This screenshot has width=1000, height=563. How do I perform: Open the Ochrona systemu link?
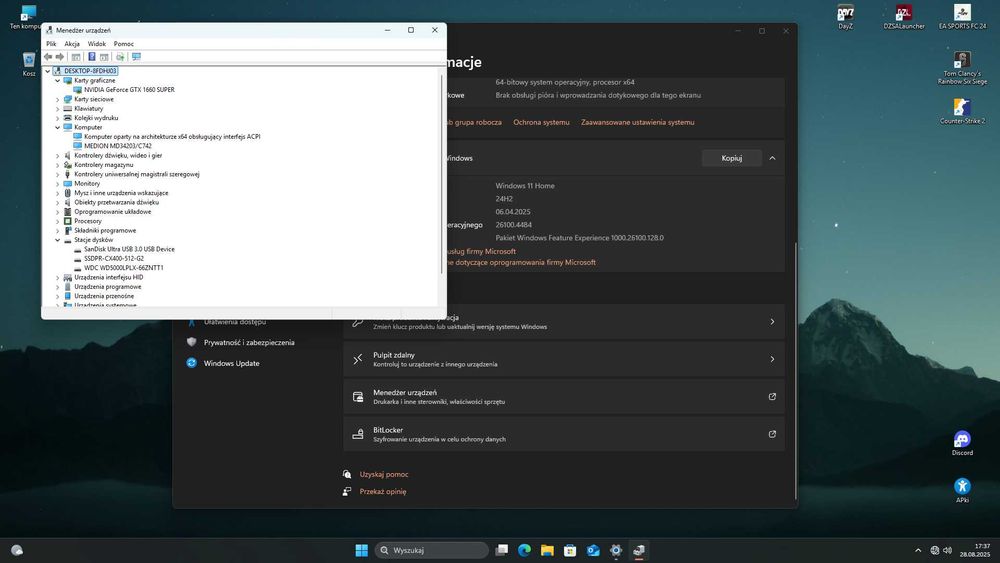point(541,122)
